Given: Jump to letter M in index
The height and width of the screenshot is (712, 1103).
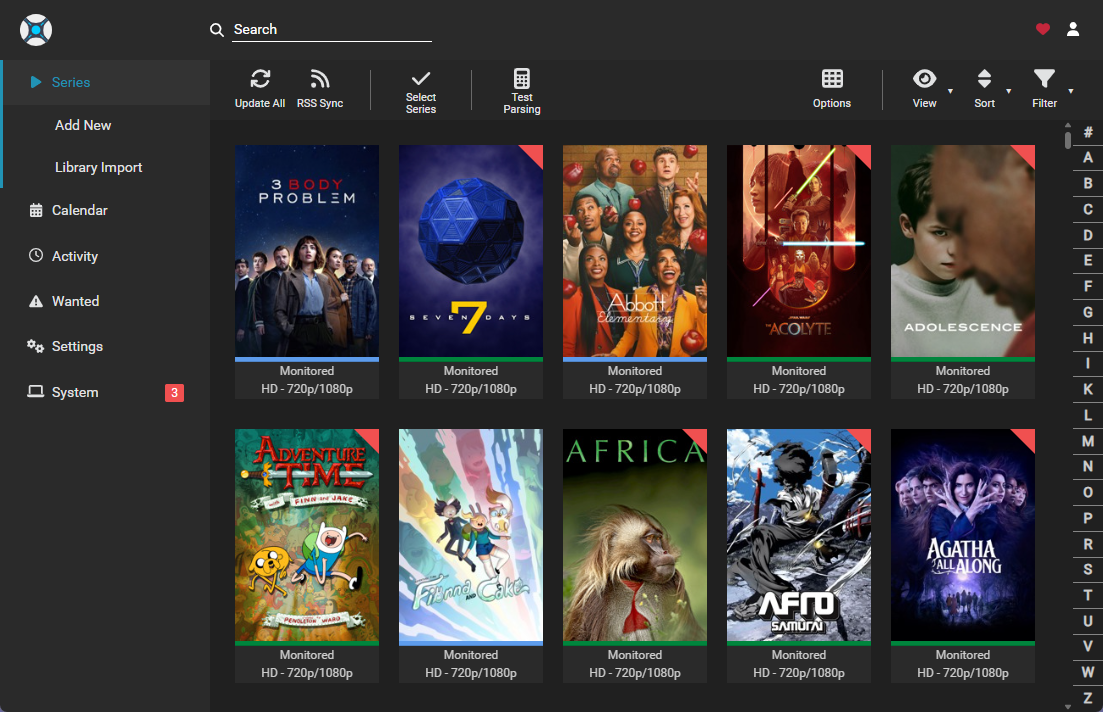Looking at the screenshot, I should 1088,441.
